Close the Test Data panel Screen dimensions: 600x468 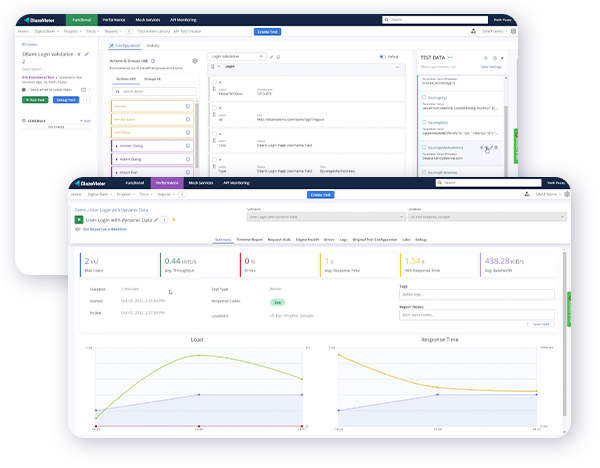point(502,58)
